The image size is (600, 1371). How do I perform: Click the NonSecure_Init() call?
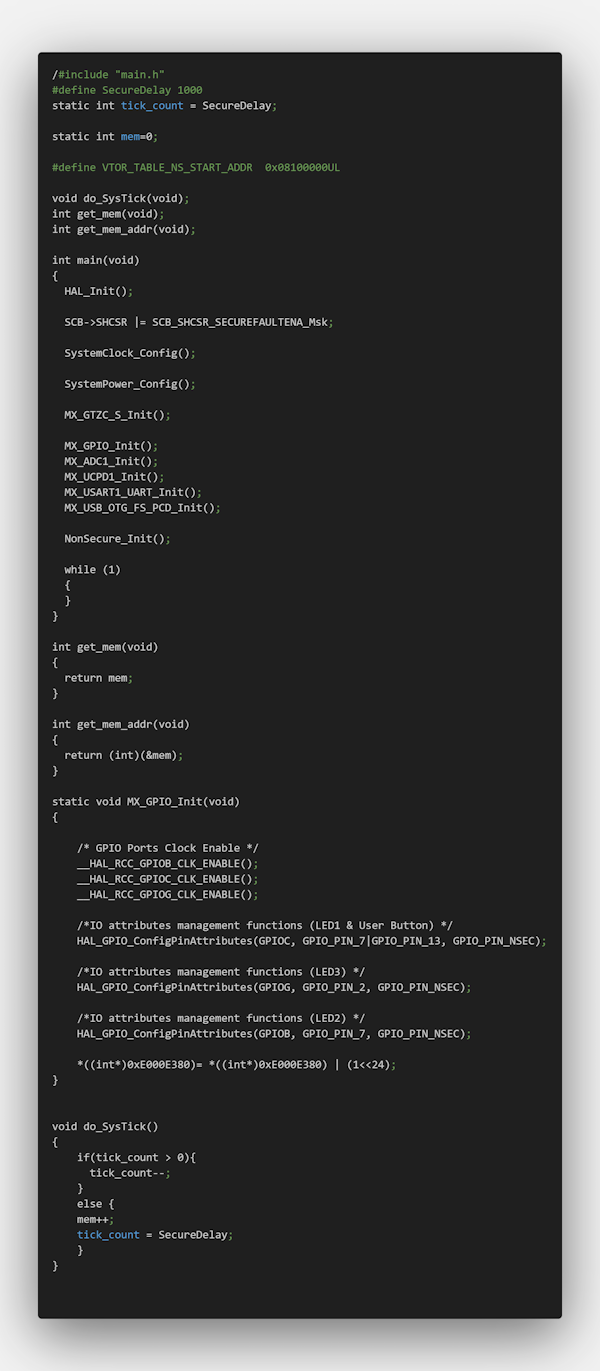(117, 538)
